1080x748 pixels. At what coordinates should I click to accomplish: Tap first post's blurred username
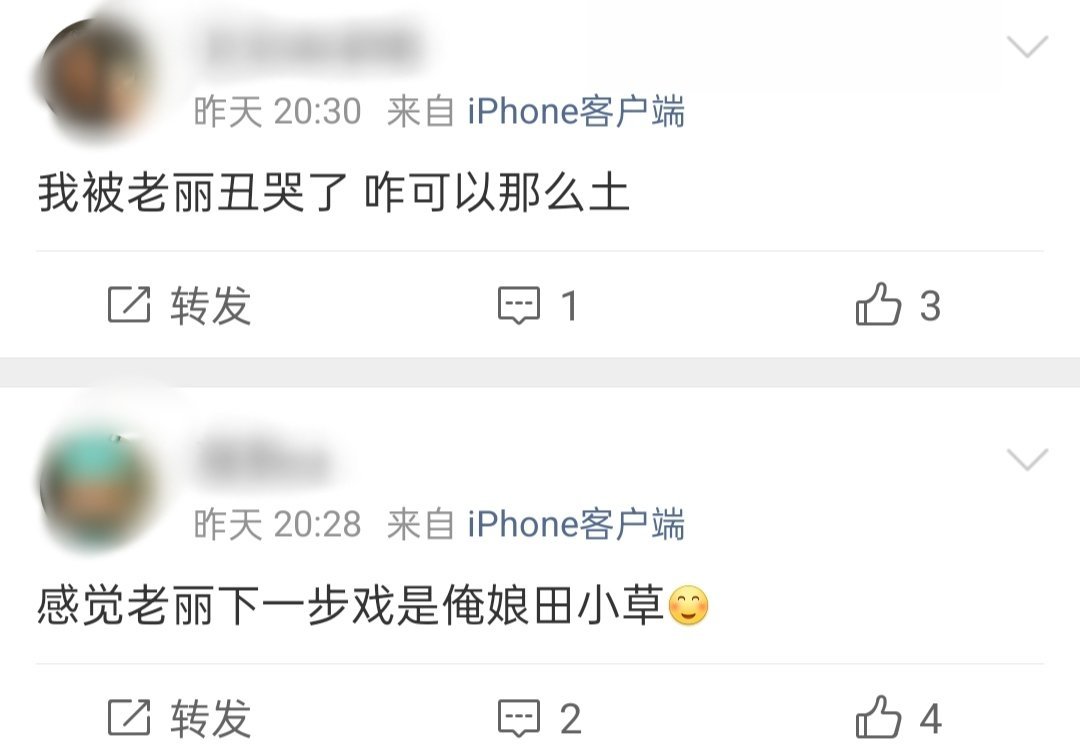[311, 48]
